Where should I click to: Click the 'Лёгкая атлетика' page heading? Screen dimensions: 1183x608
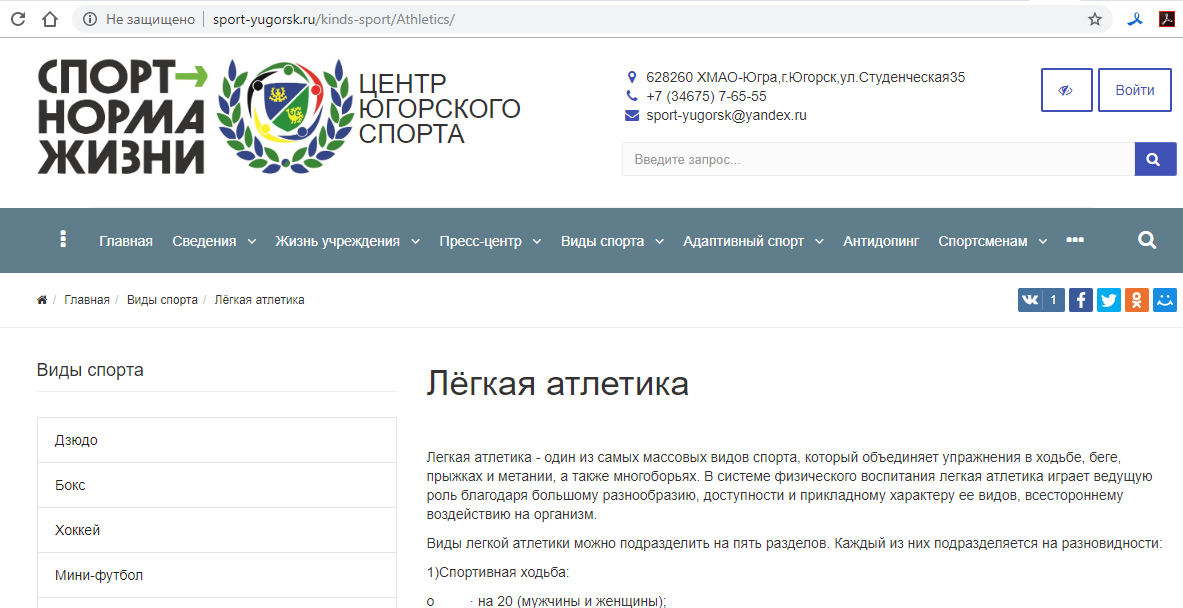pos(558,383)
